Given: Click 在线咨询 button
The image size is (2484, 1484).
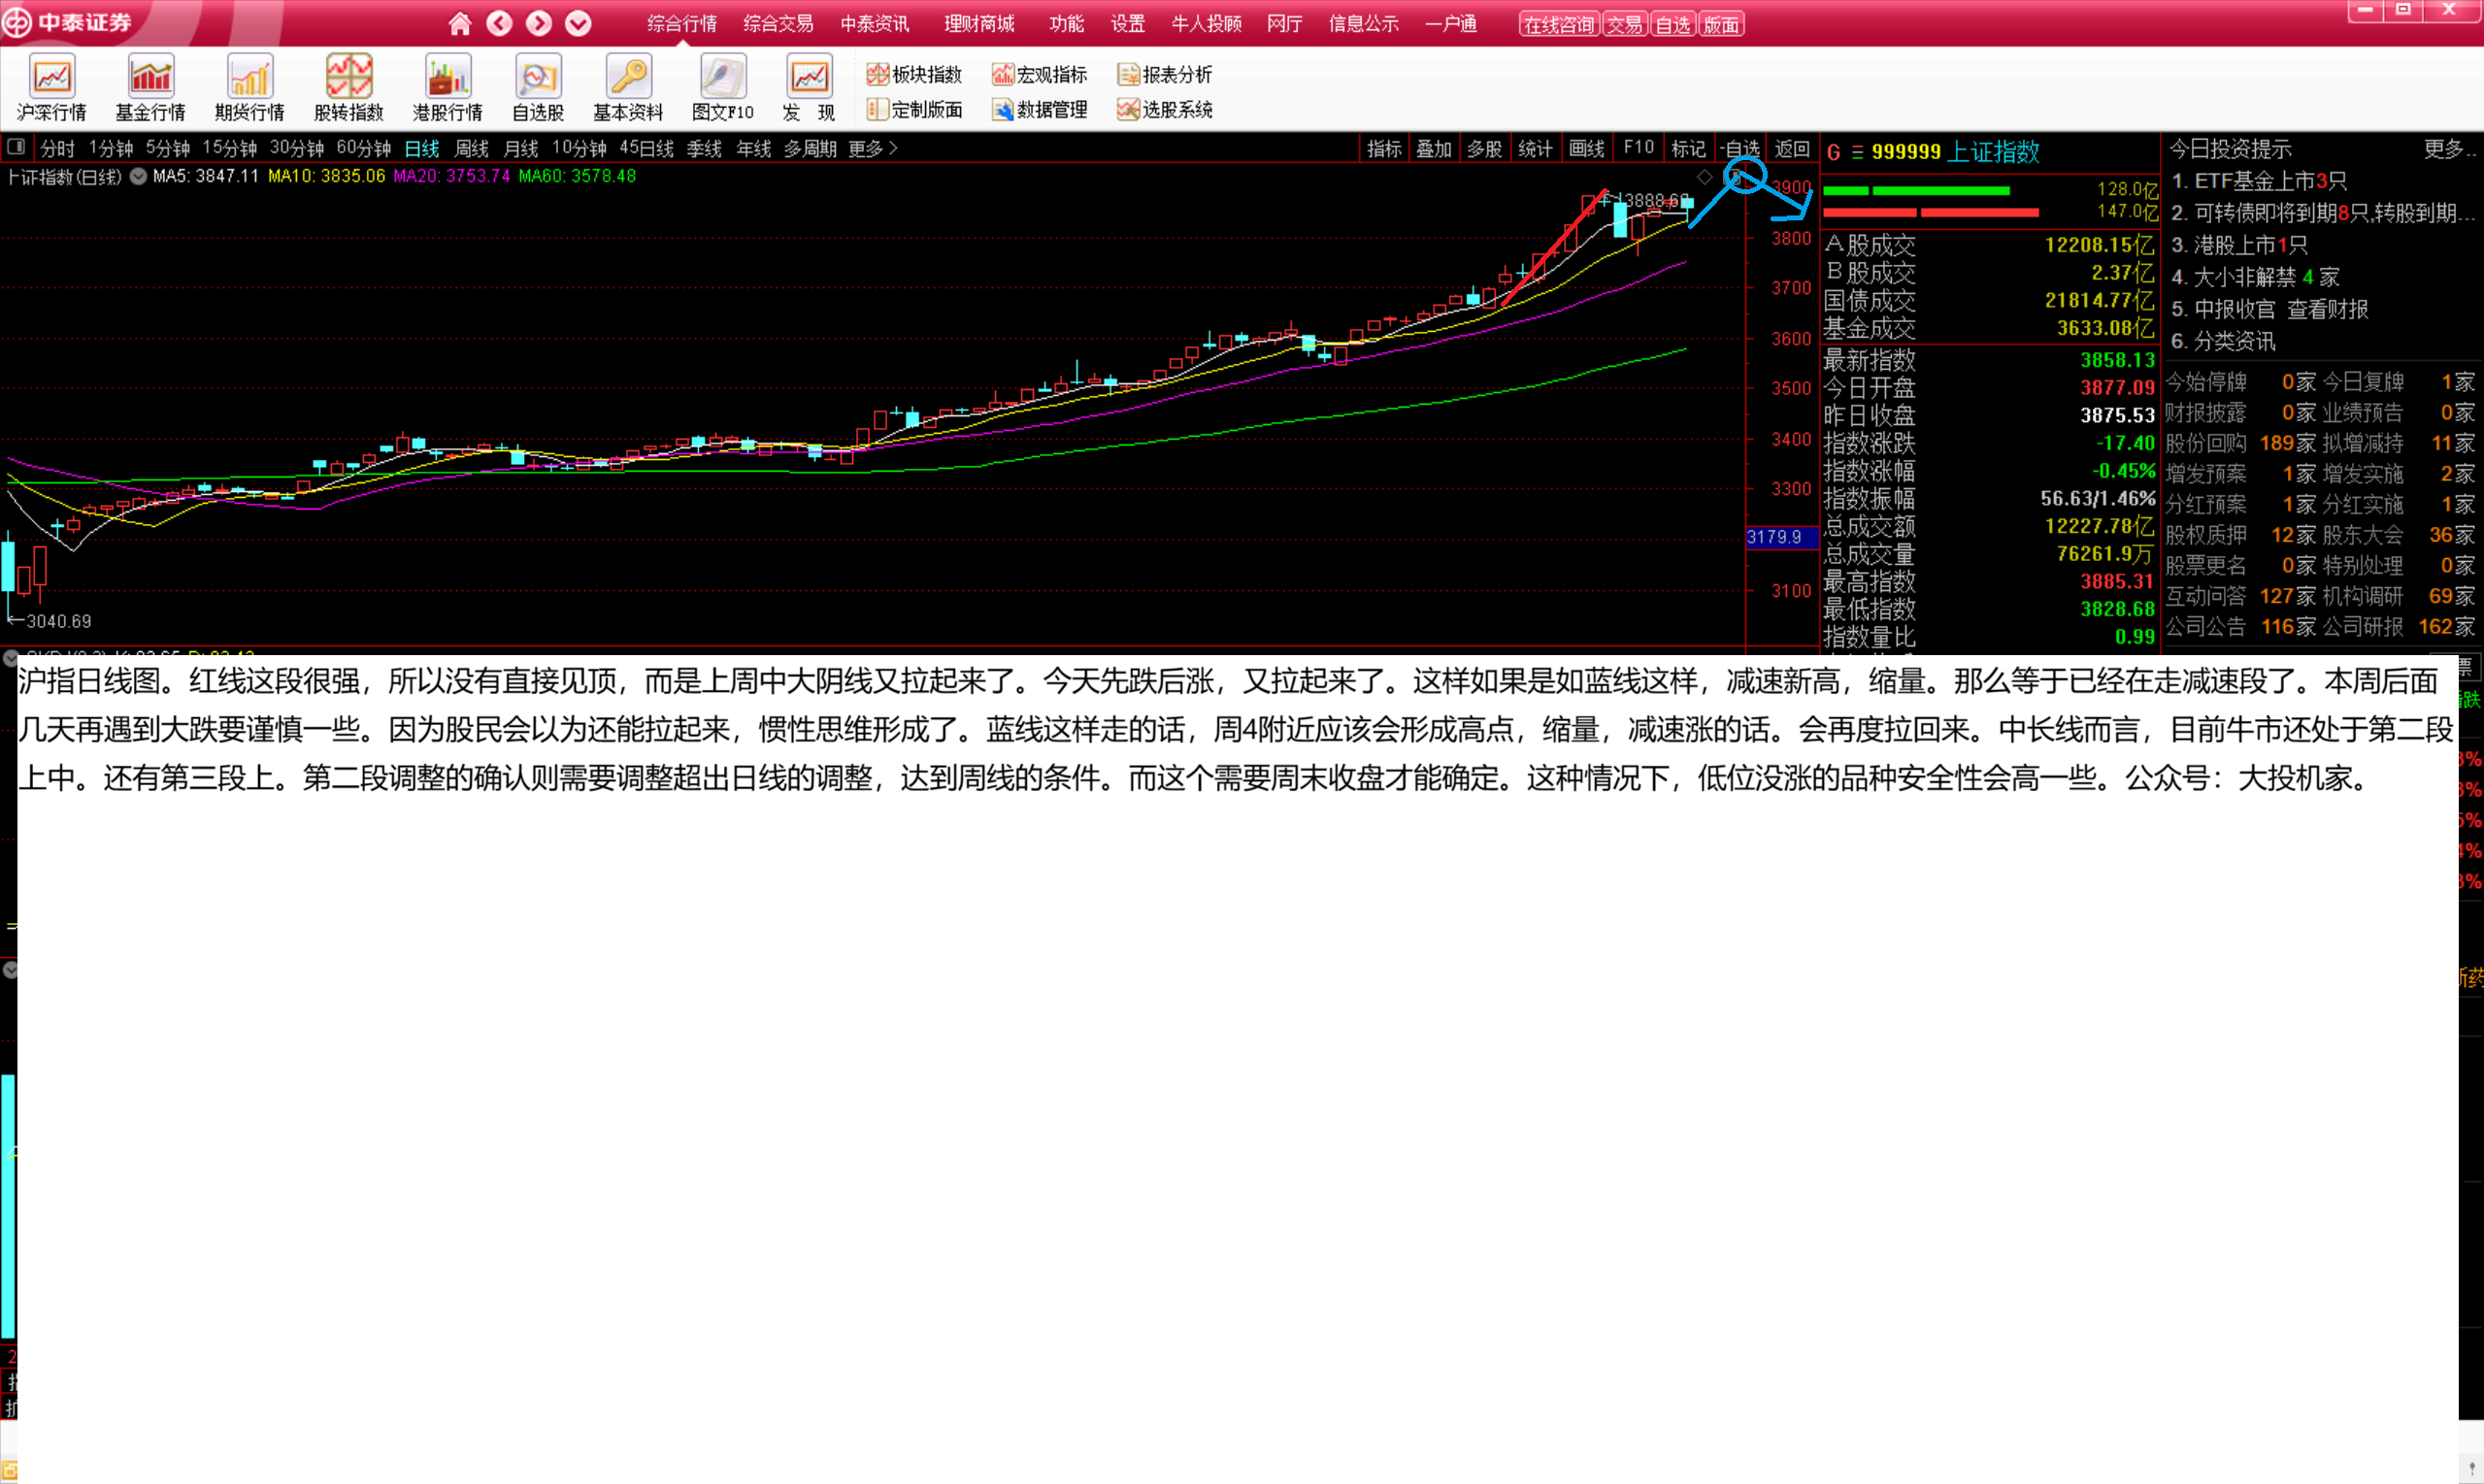Looking at the screenshot, I should click(1560, 24).
